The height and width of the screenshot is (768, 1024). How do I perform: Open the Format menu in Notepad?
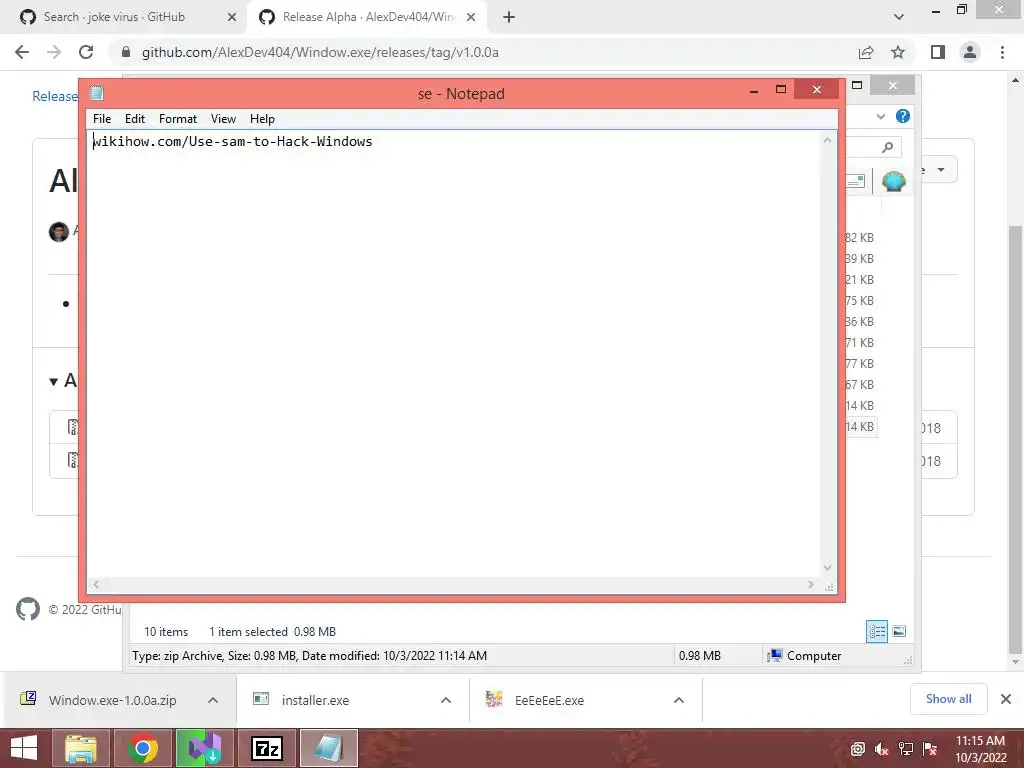tap(178, 119)
